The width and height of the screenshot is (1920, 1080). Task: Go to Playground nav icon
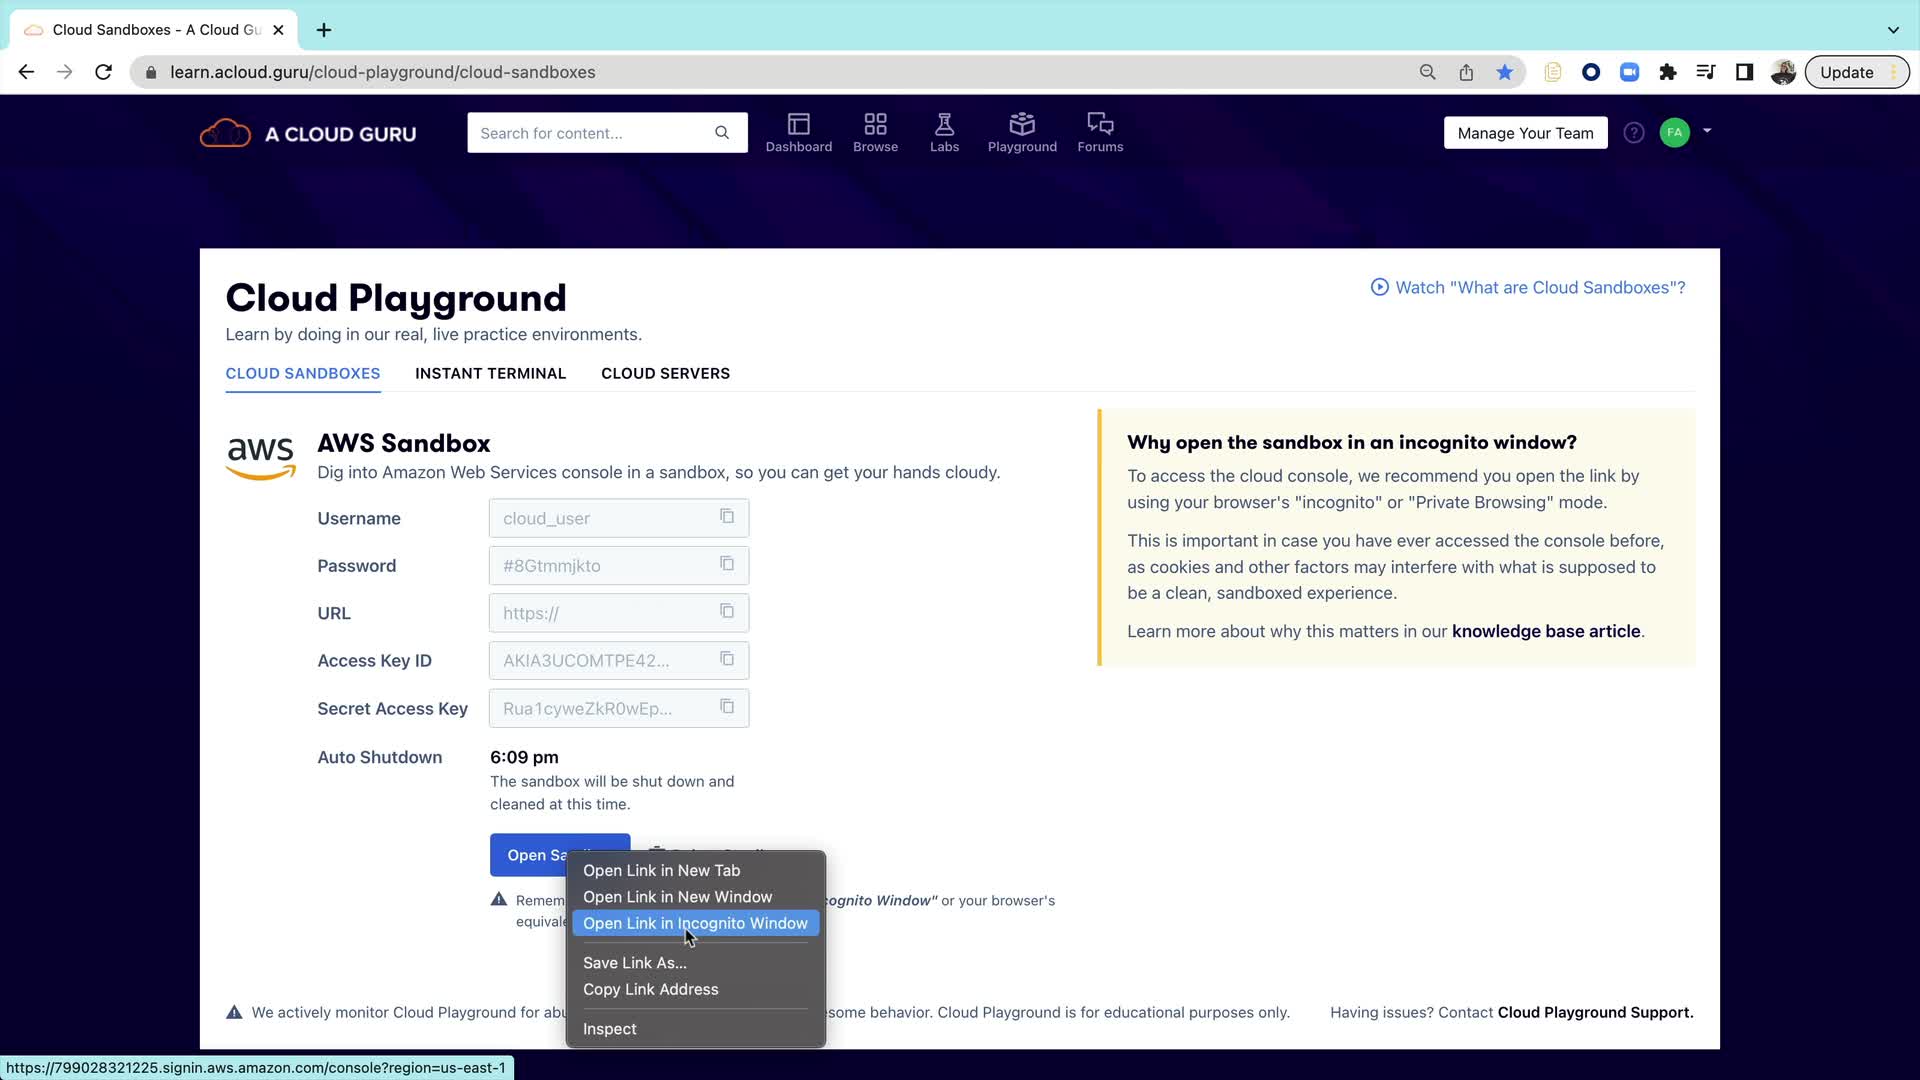pos(1021,132)
